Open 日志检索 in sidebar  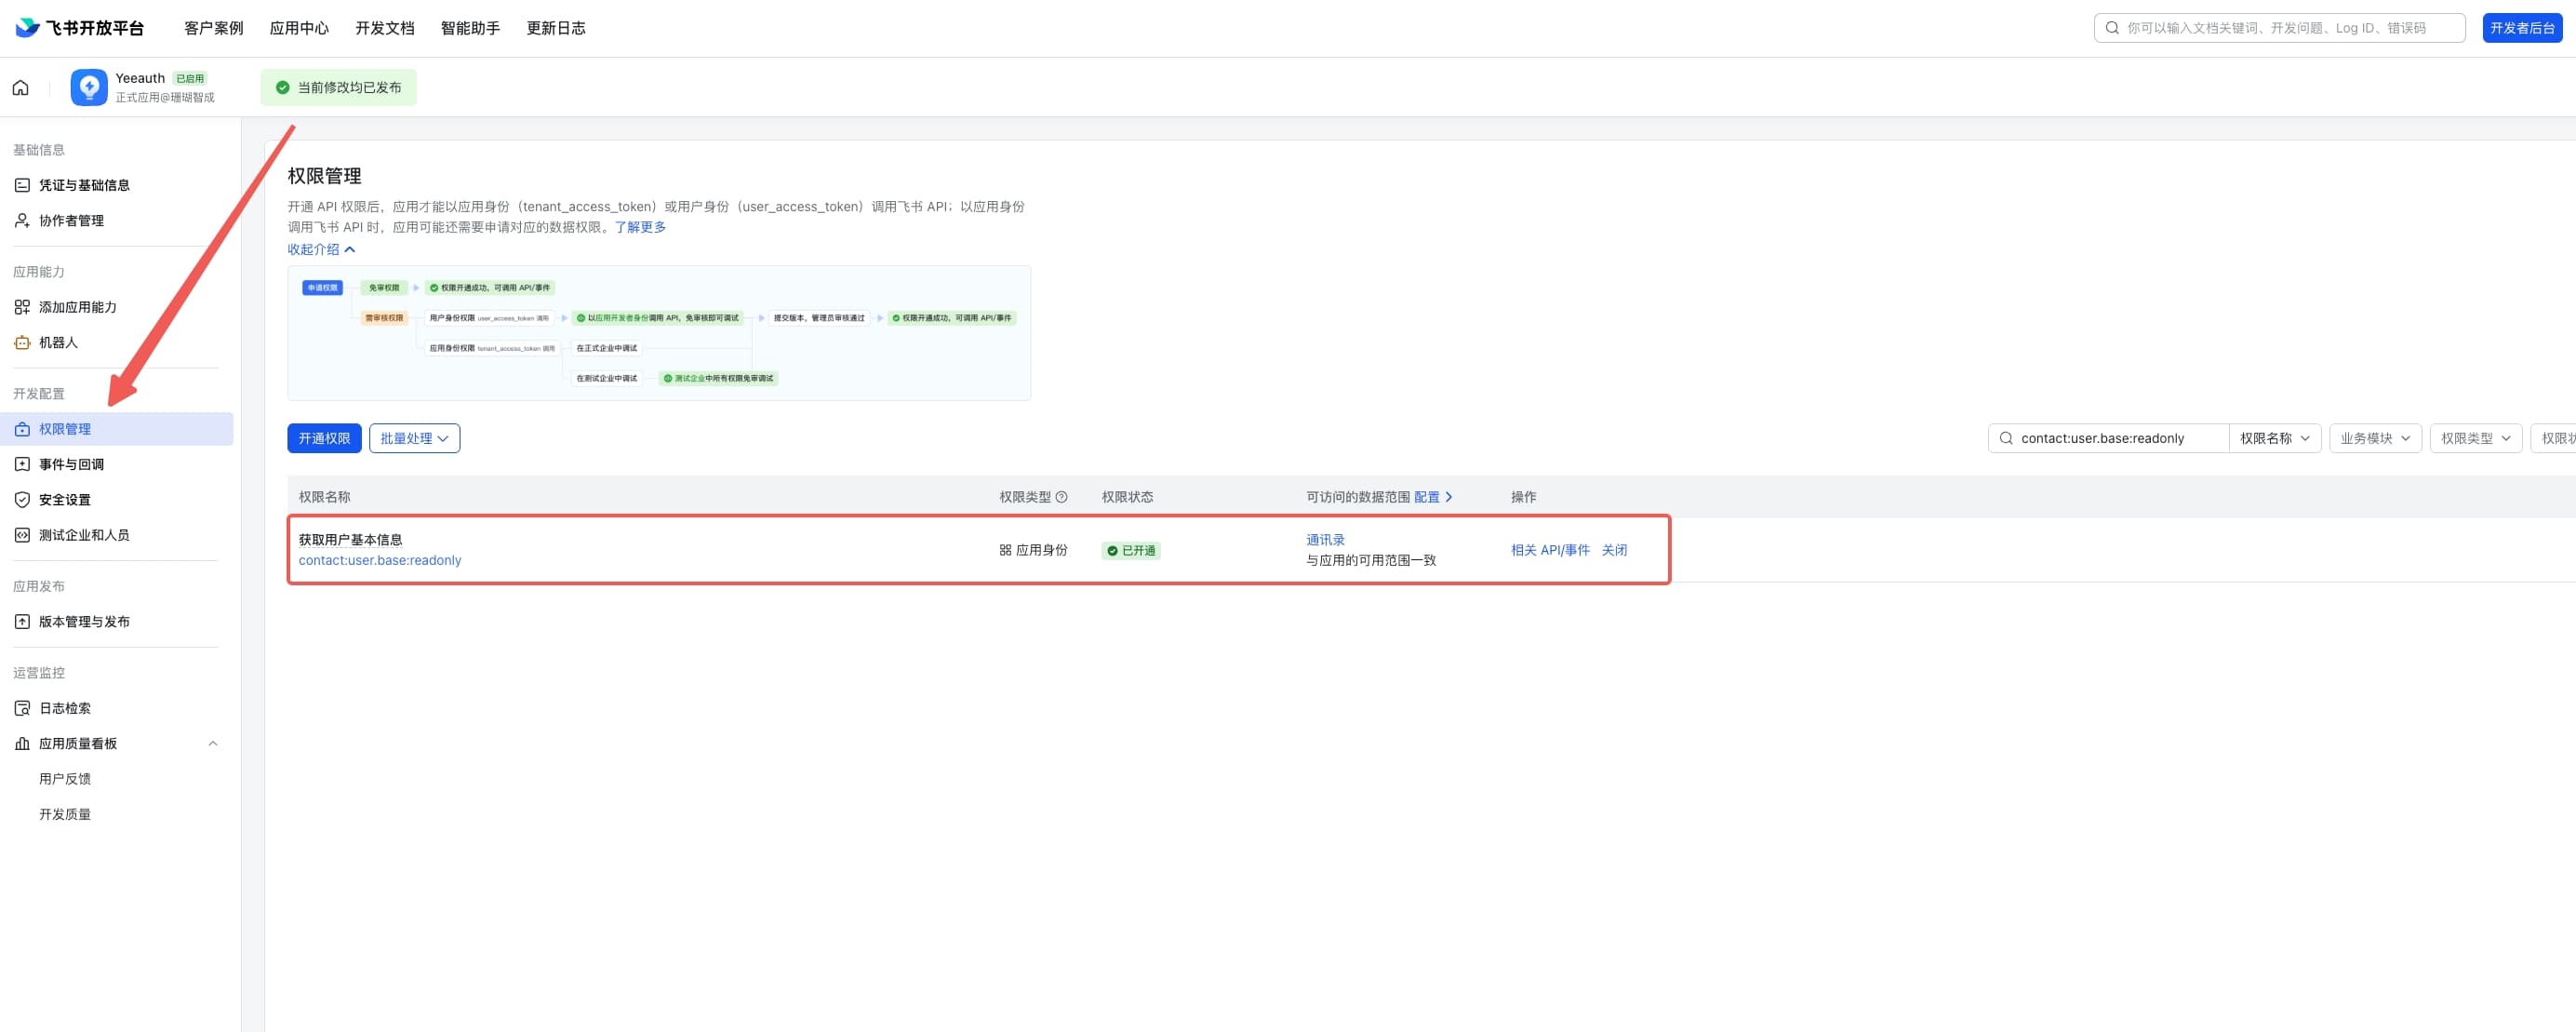click(64, 708)
